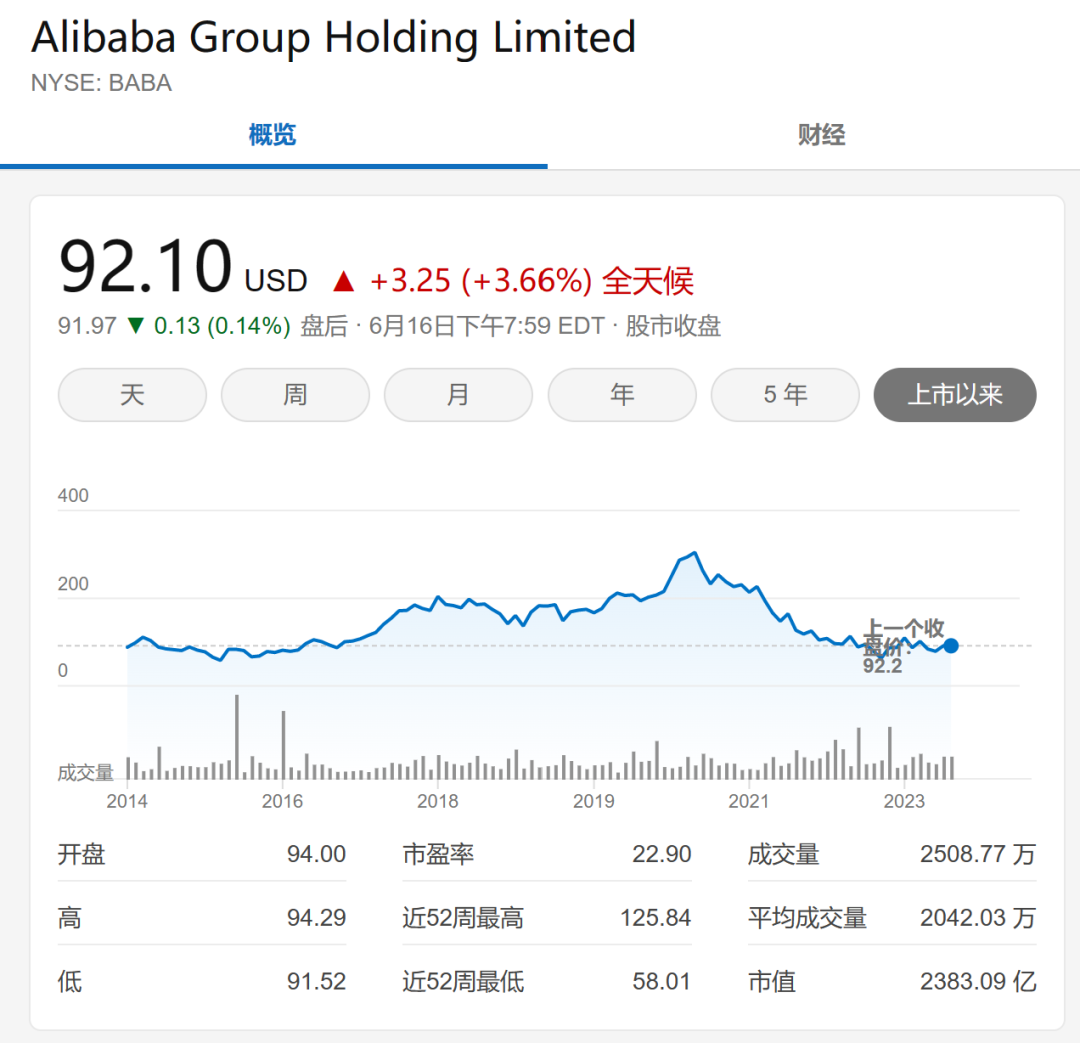Click the 近52周最高 value 125.84
Viewport: 1080px width, 1043px height.
pyautogui.click(x=655, y=917)
